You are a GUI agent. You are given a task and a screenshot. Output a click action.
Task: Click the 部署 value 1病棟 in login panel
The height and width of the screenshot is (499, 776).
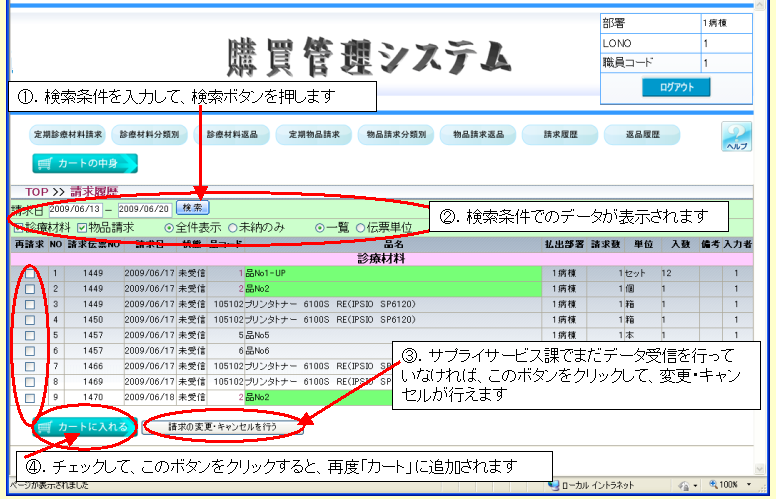coord(715,23)
